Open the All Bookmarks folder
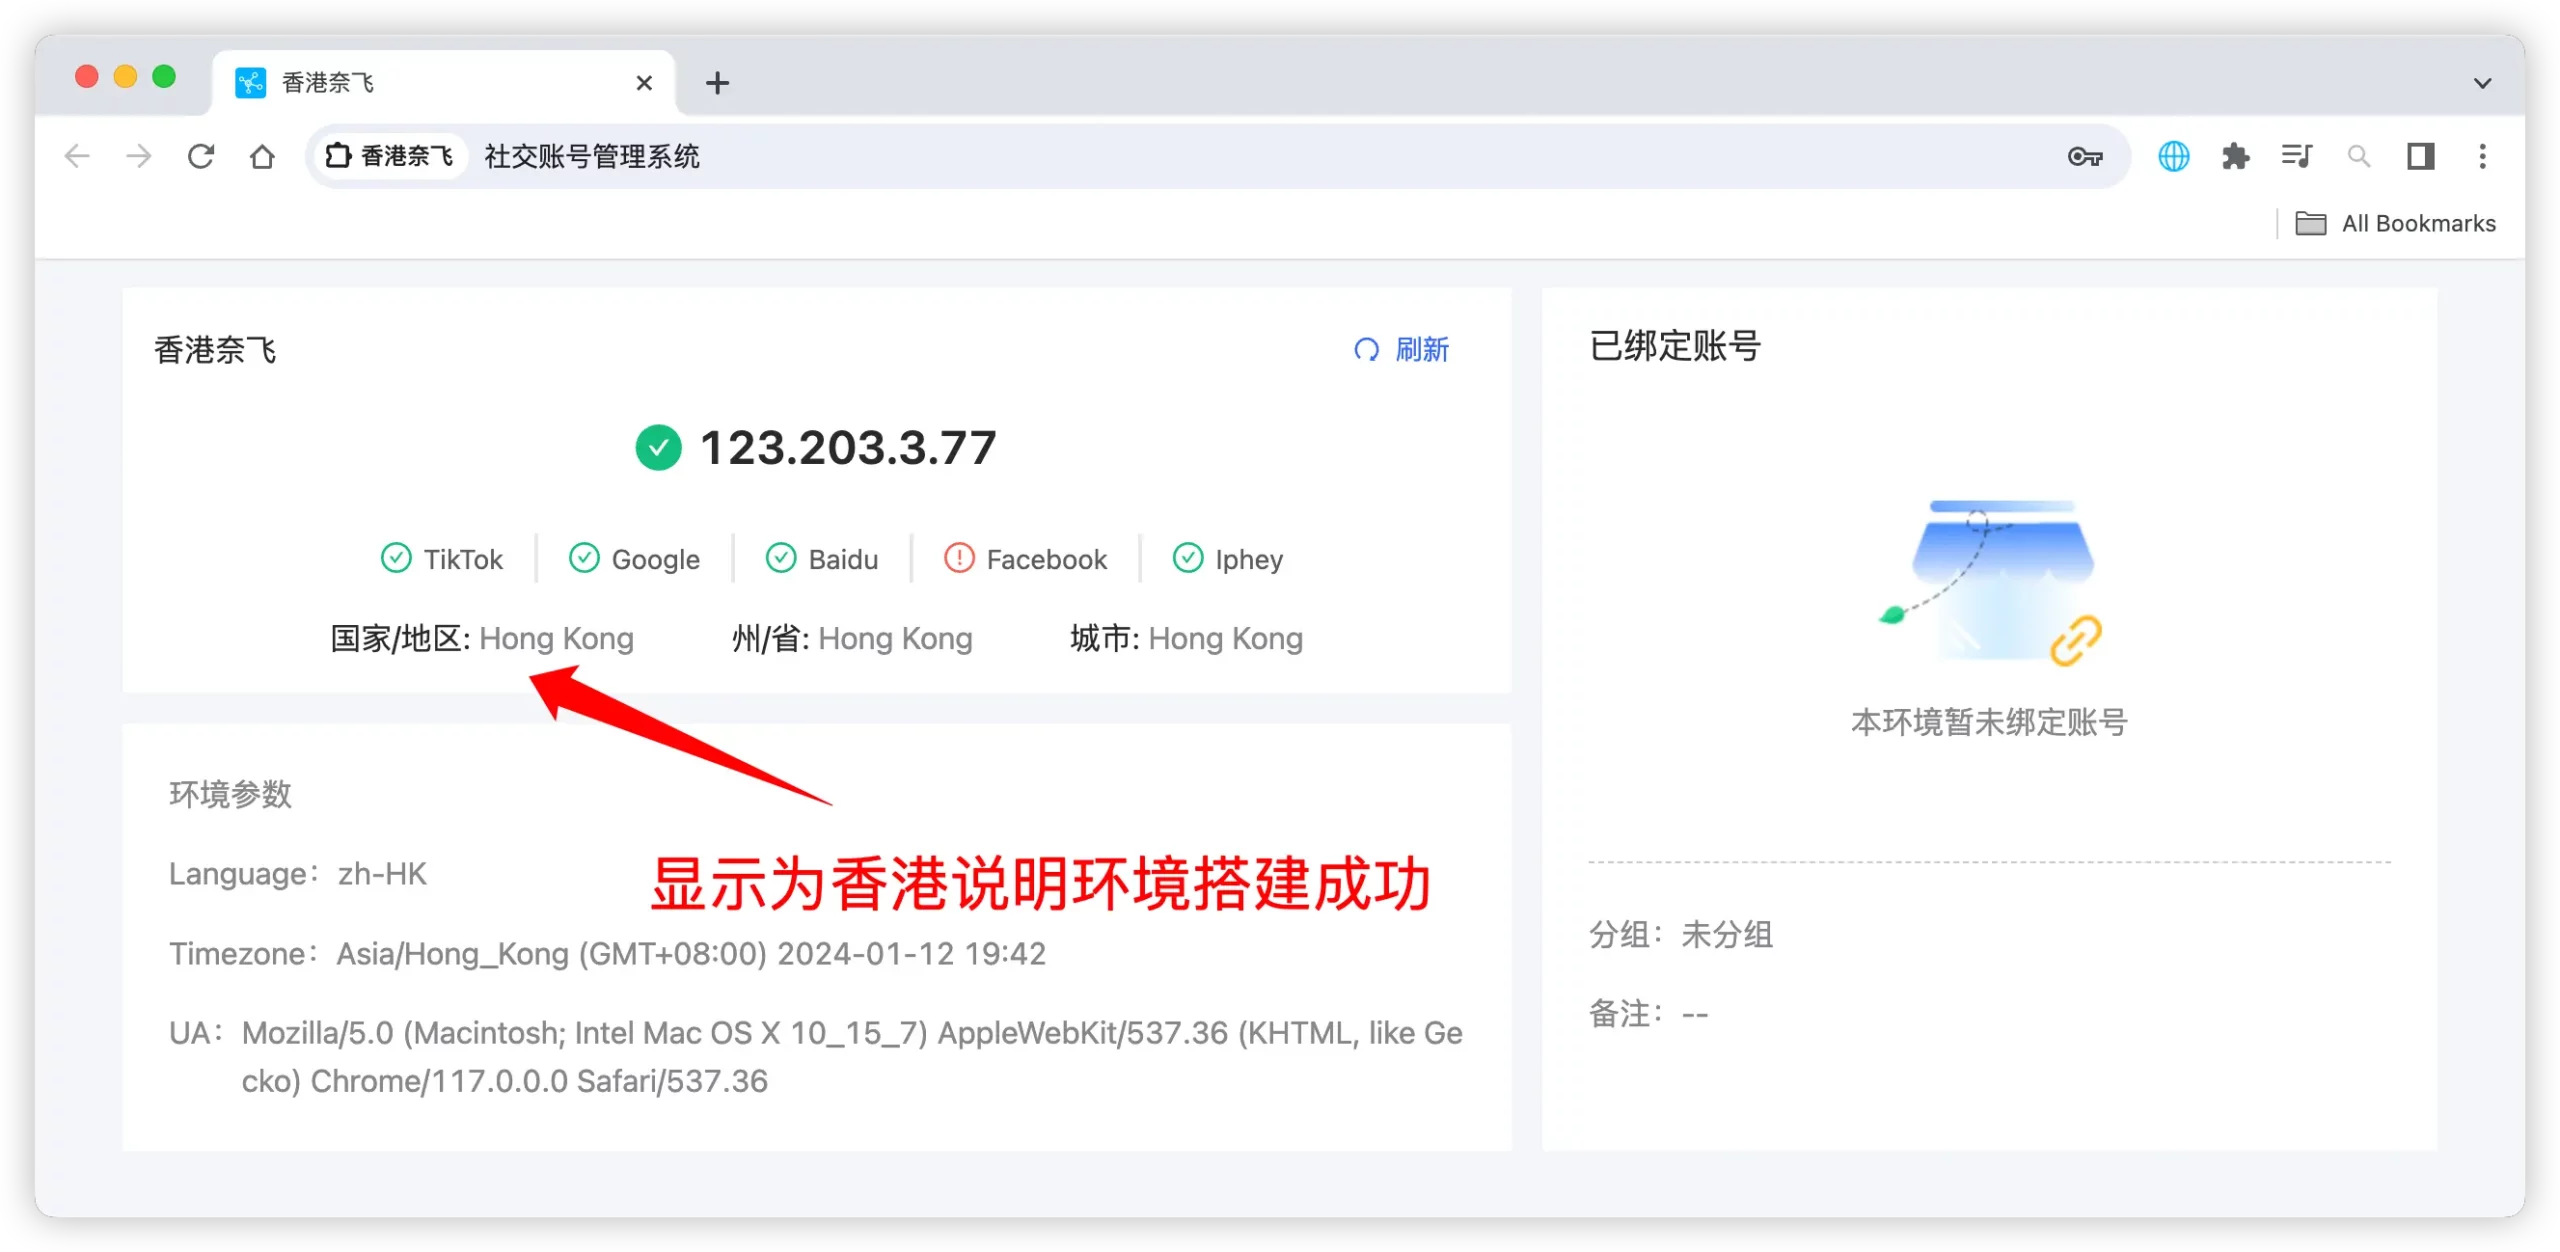The height and width of the screenshot is (1252, 2560). pyautogui.click(x=2396, y=223)
